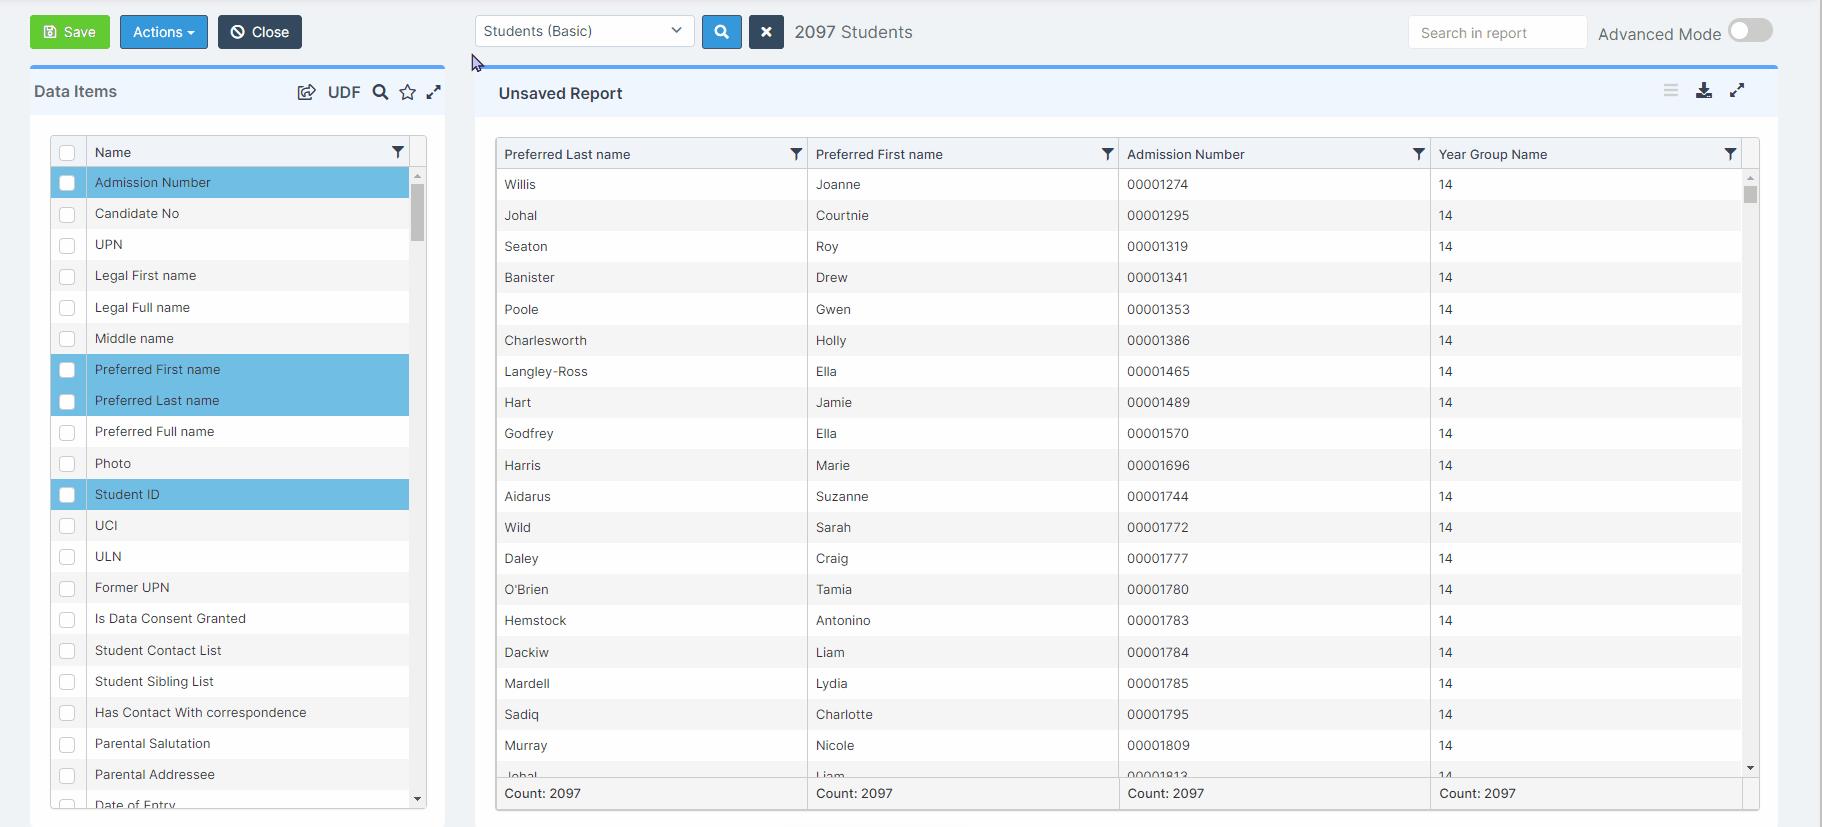The height and width of the screenshot is (827, 1822).
Task: Tick the Candidate No checkbox
Action: (x=67, y=214)
